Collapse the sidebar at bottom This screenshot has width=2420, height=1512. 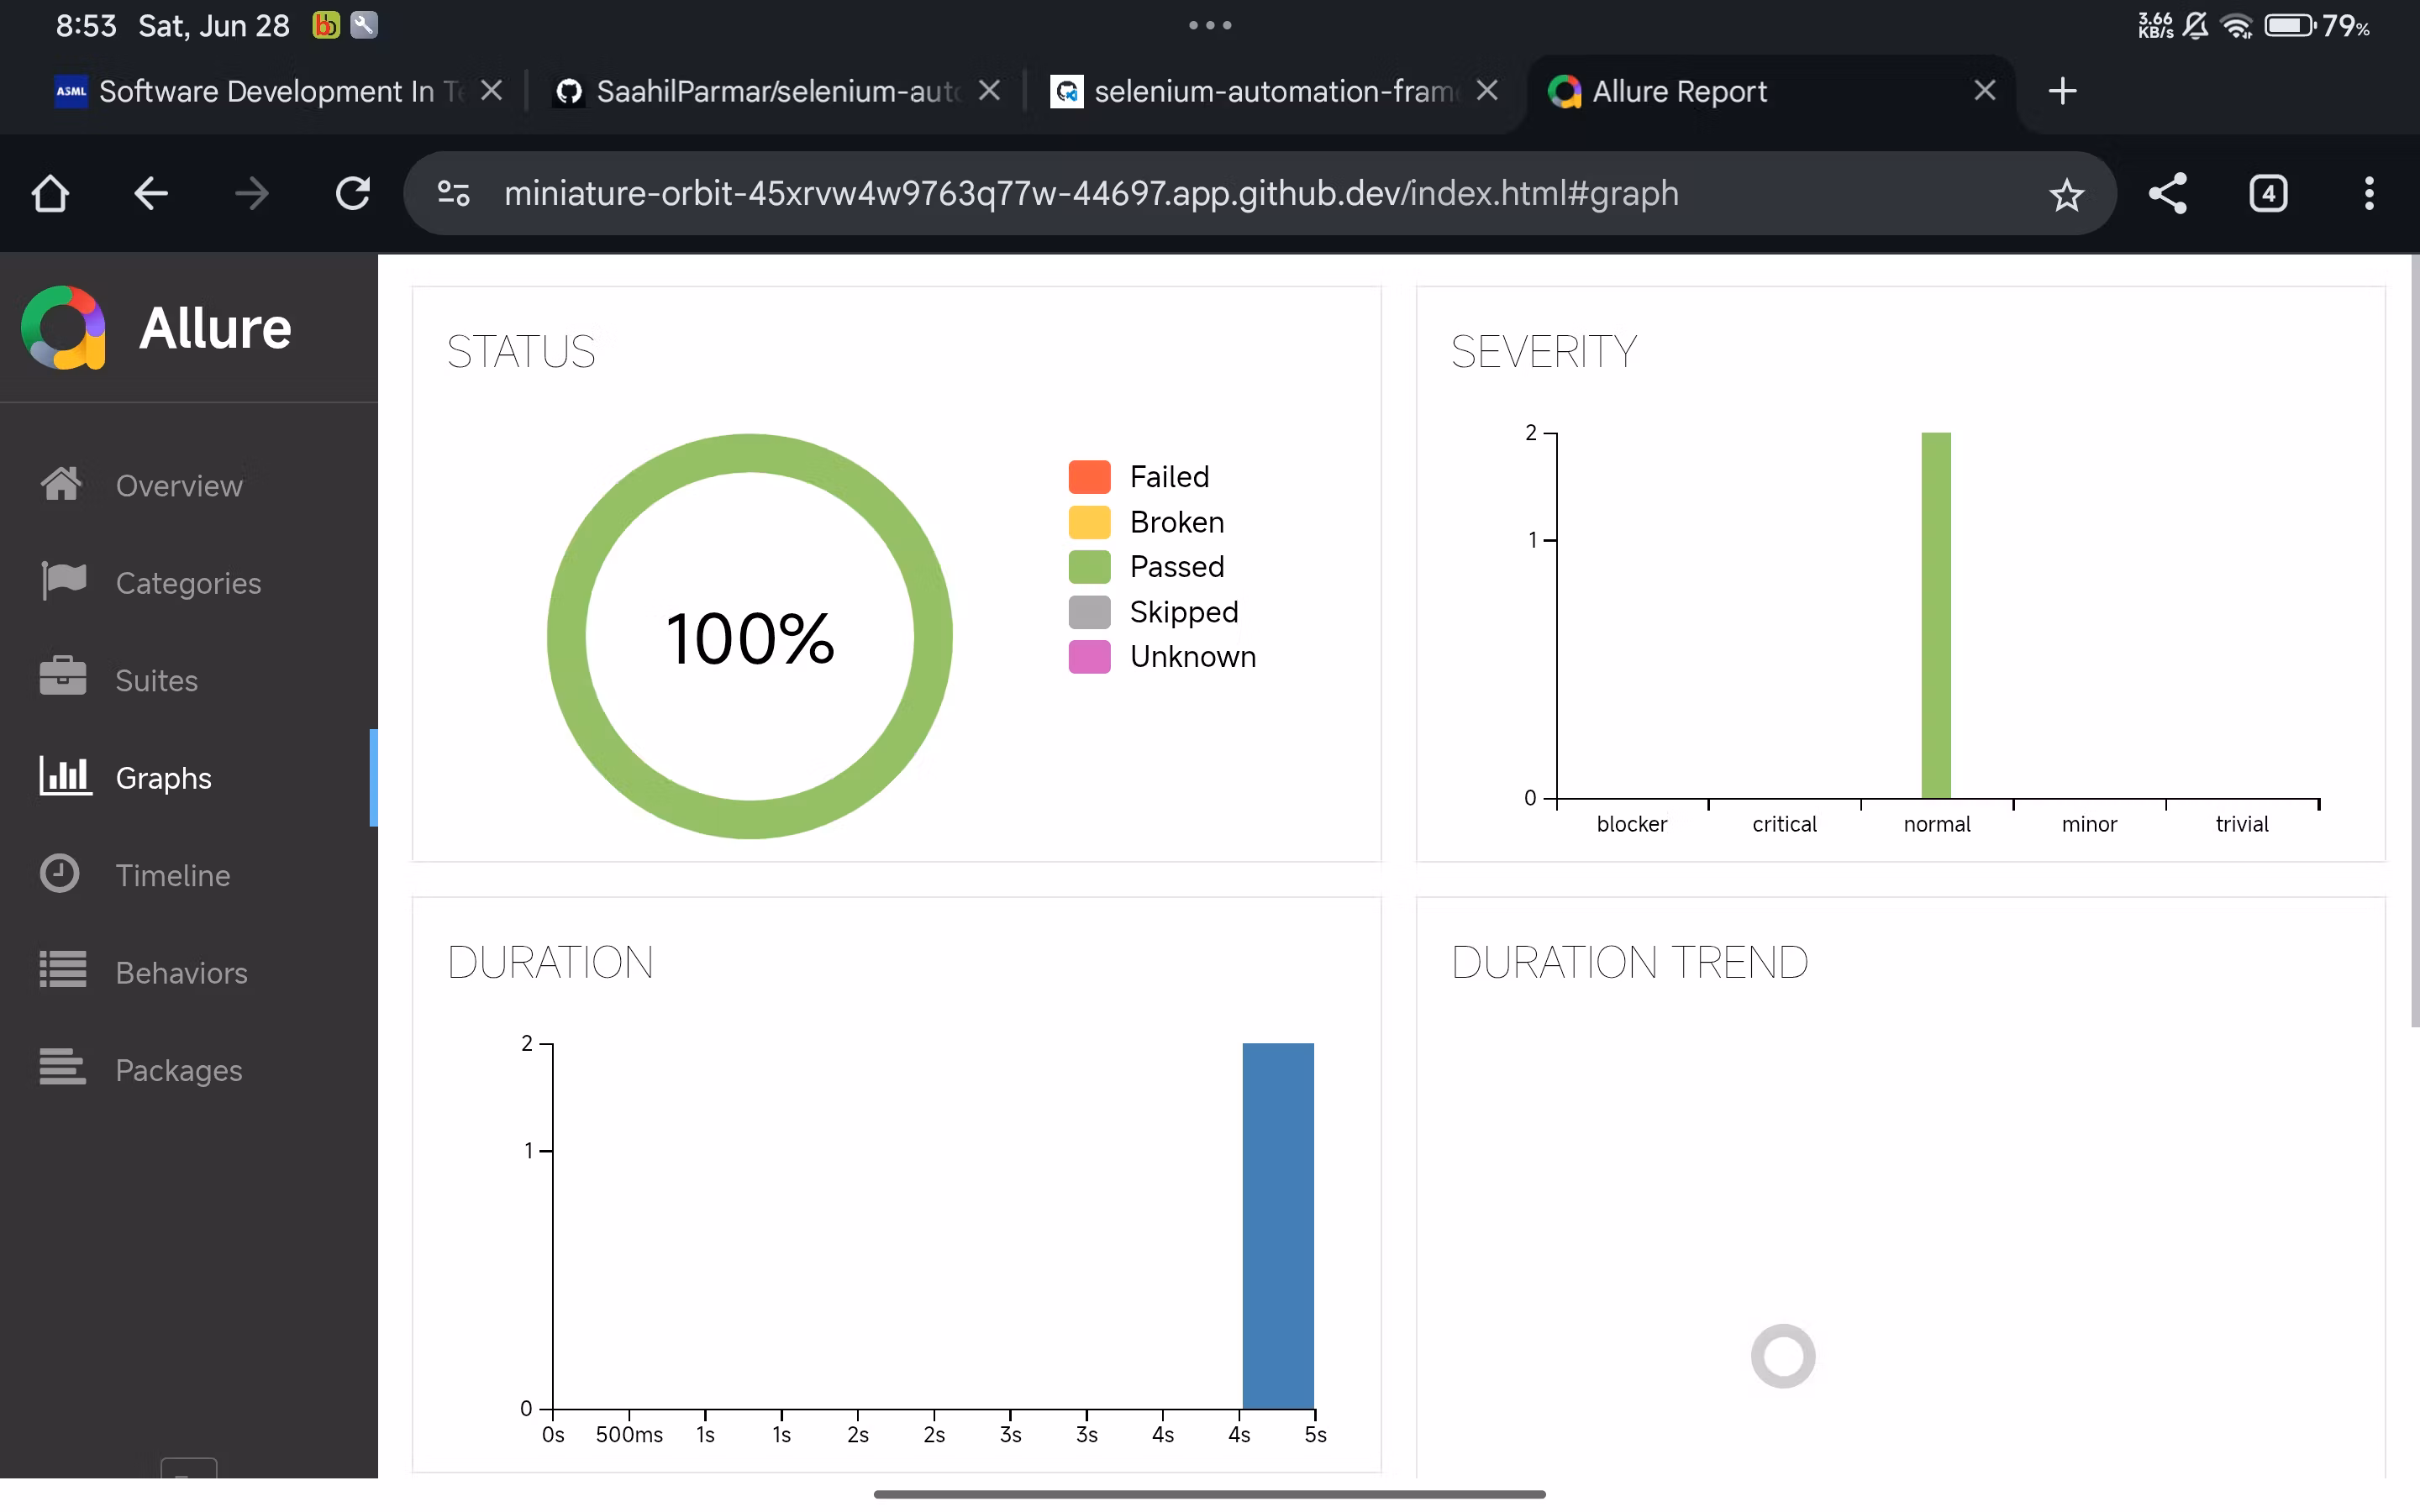tap(189, 1468)
